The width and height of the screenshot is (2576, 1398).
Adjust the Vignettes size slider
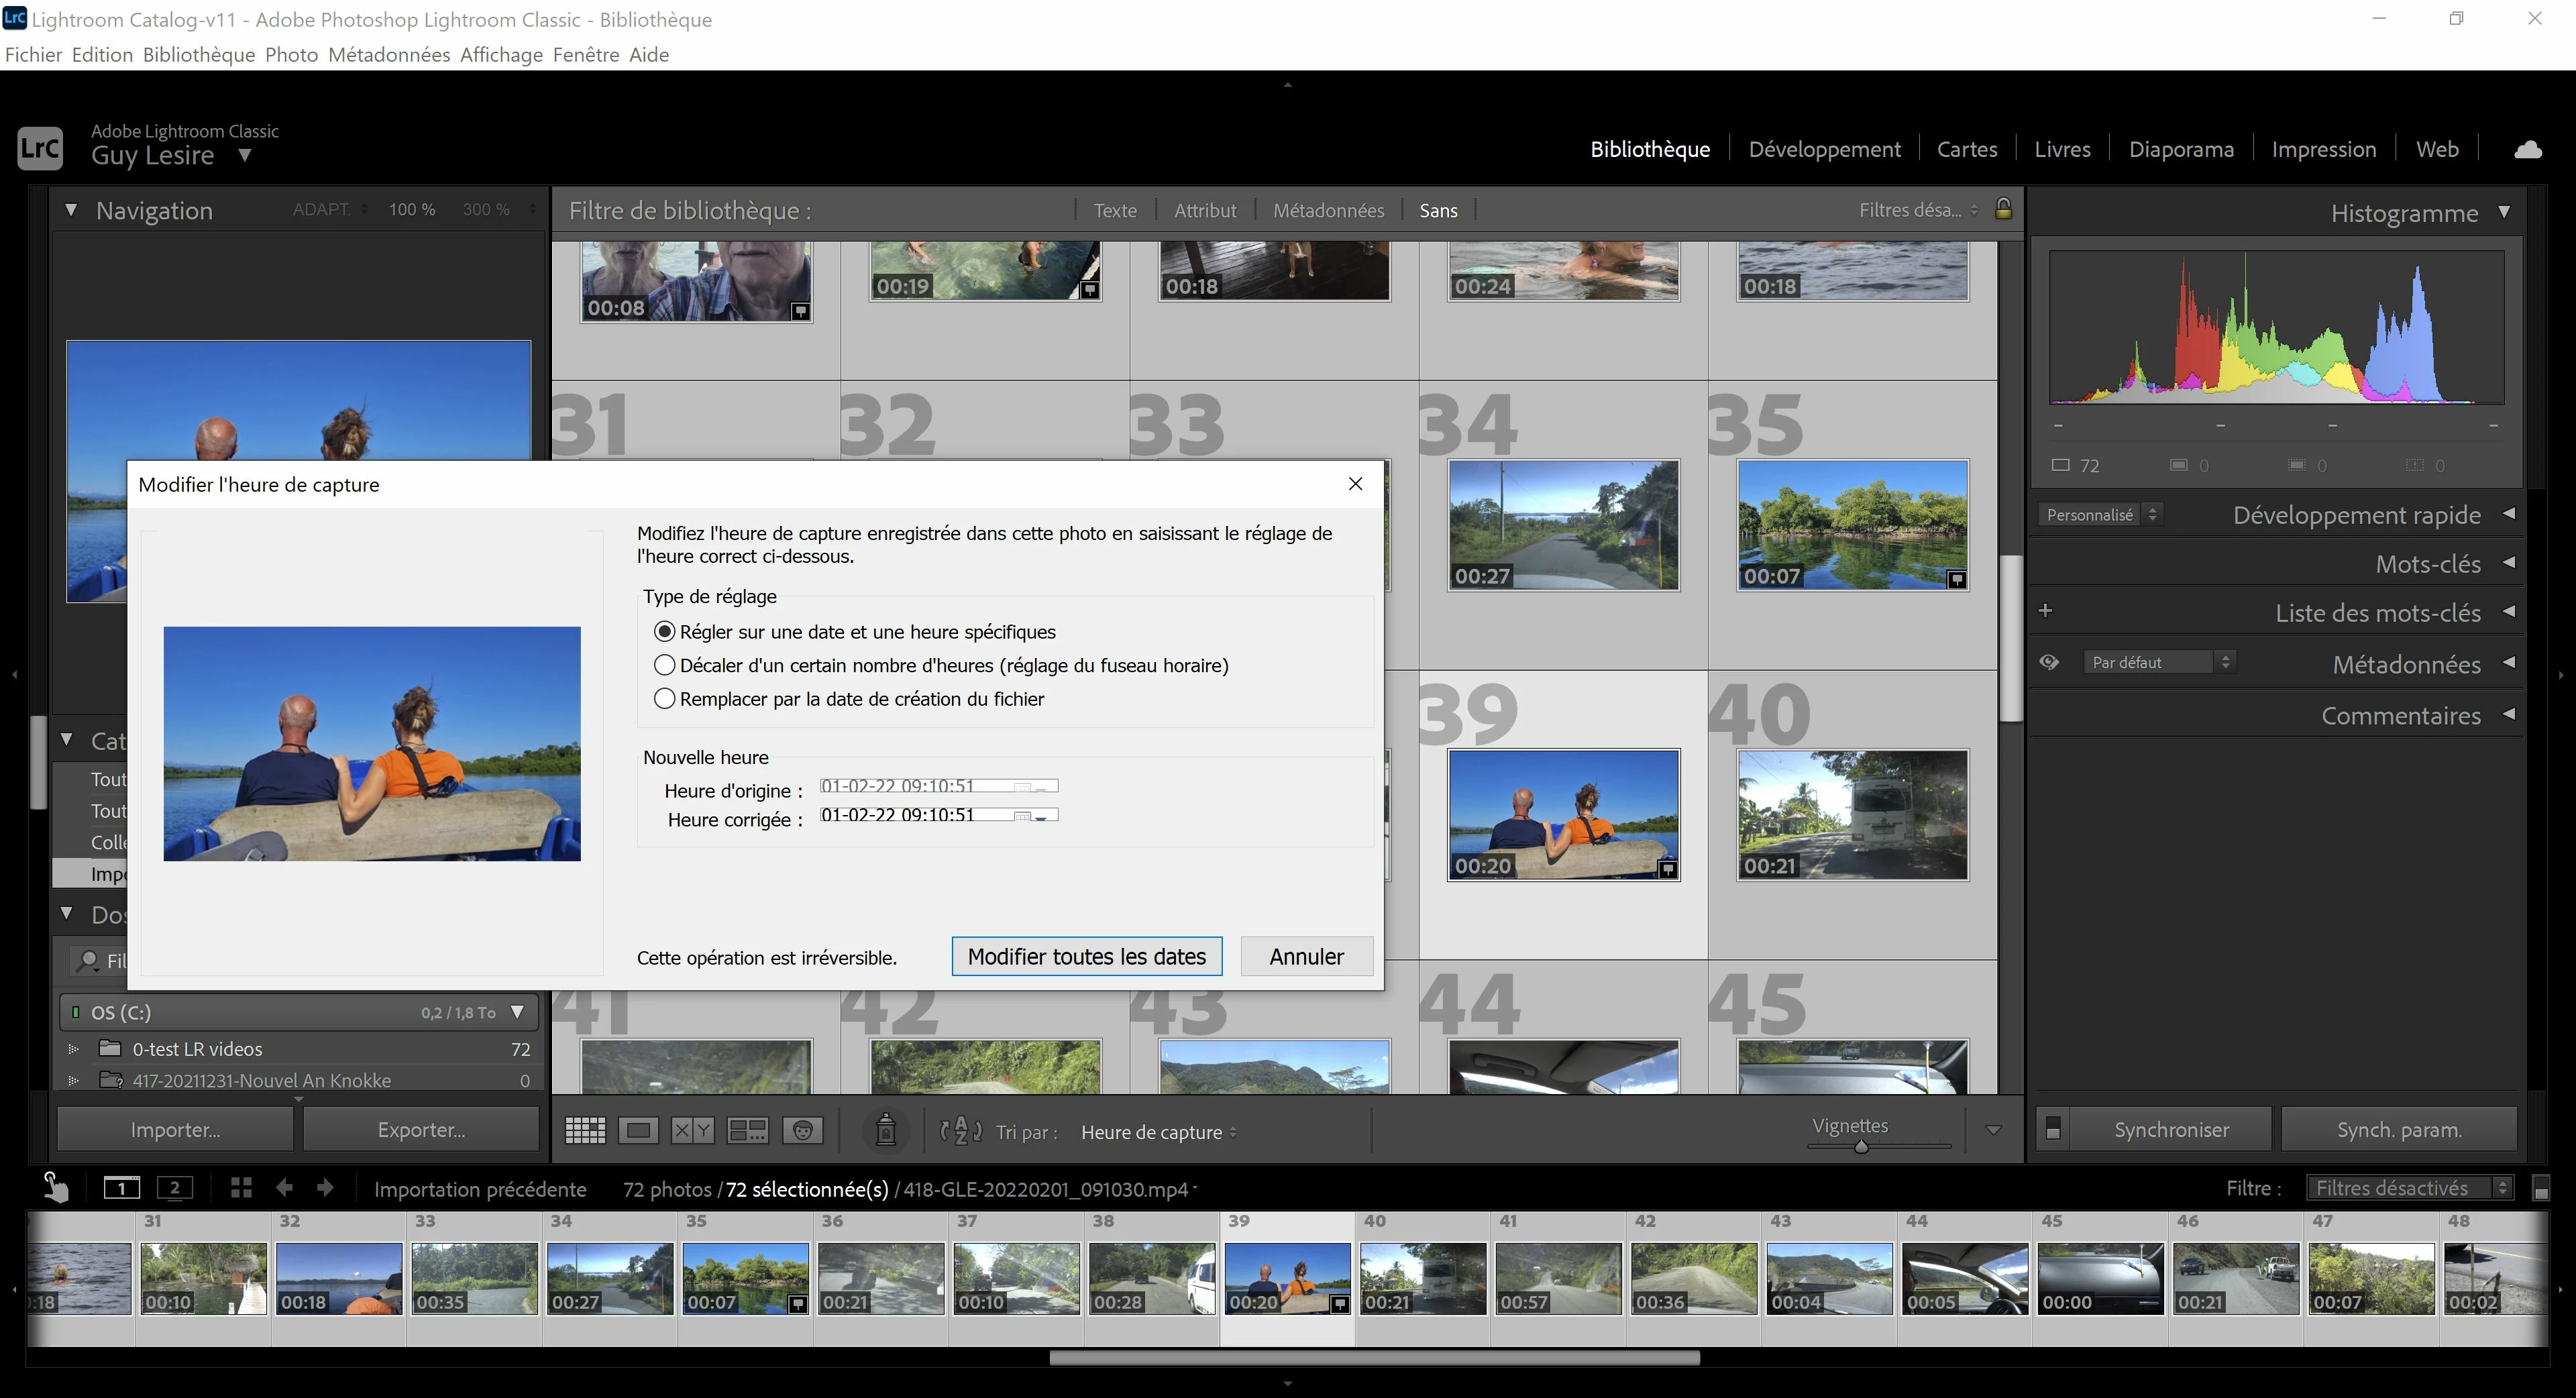1861,1147
